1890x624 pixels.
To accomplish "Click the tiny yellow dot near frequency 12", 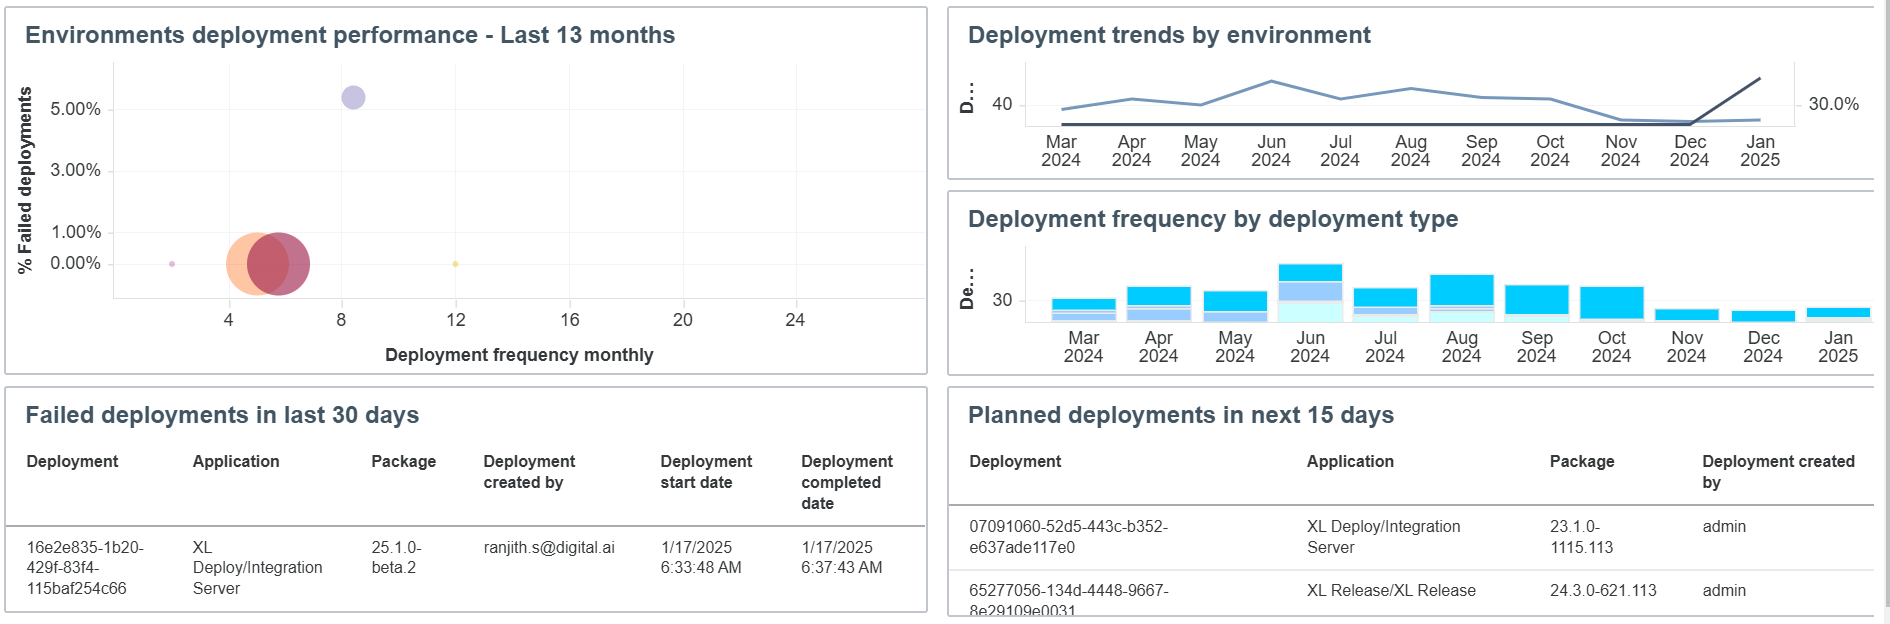I will pyautogui.click(x=455, y=264).
